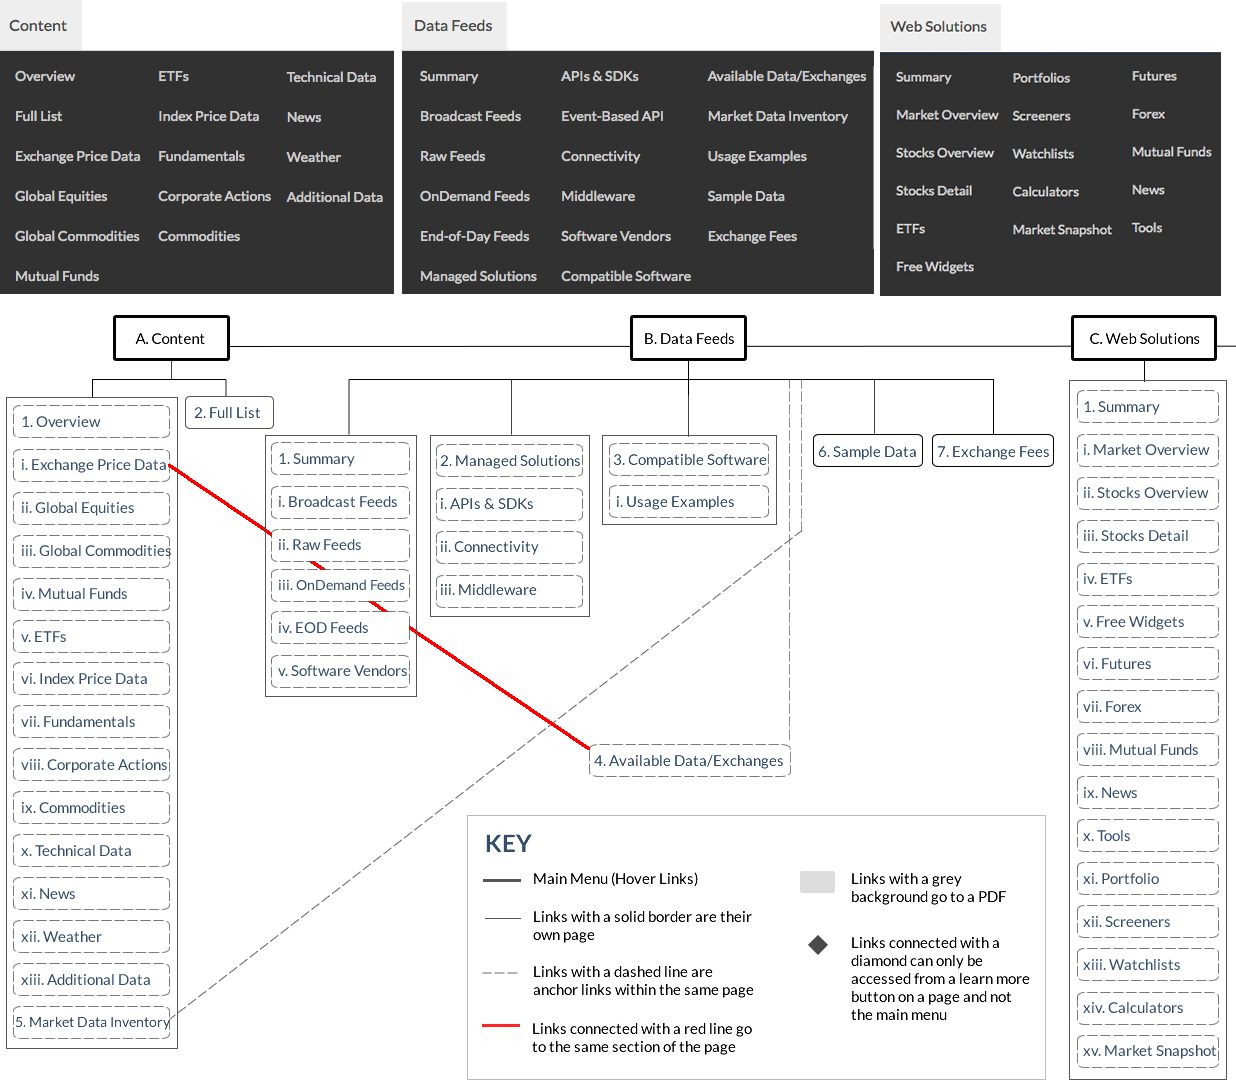The image size is (1236, 1092).
Task: Click the diamond symbol in the key
Action: (818, 945)
